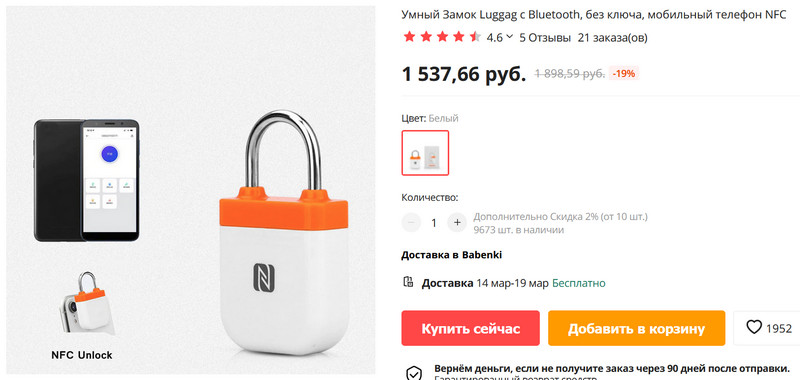This screenshot has width=800, height=380.
Task: Click the smartphone app image
Action: pos(87,180)
